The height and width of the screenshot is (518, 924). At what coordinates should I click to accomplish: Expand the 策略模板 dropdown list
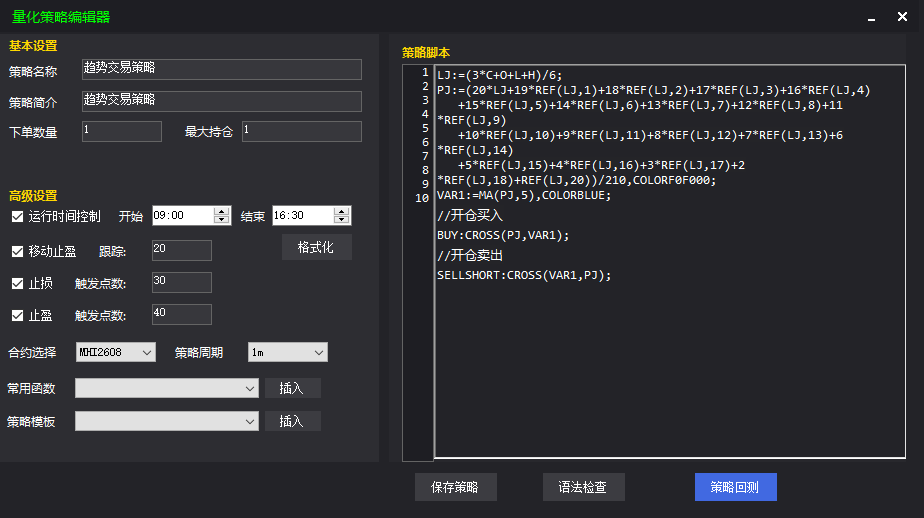pyautogui.click(x=167, y=421)
